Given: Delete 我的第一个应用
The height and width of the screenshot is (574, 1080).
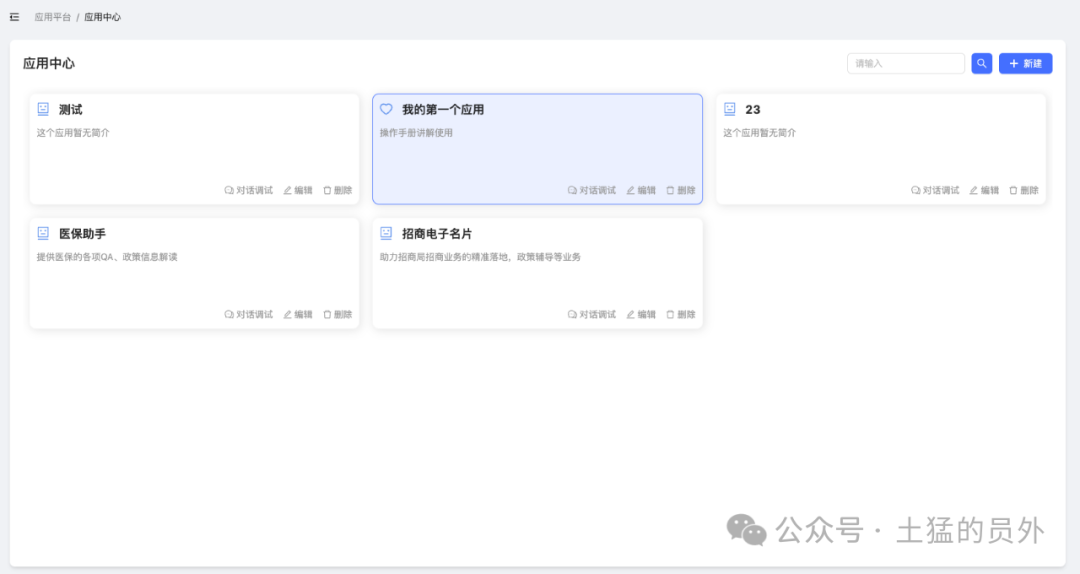Looking at the screenshot, I should [681, 190].
